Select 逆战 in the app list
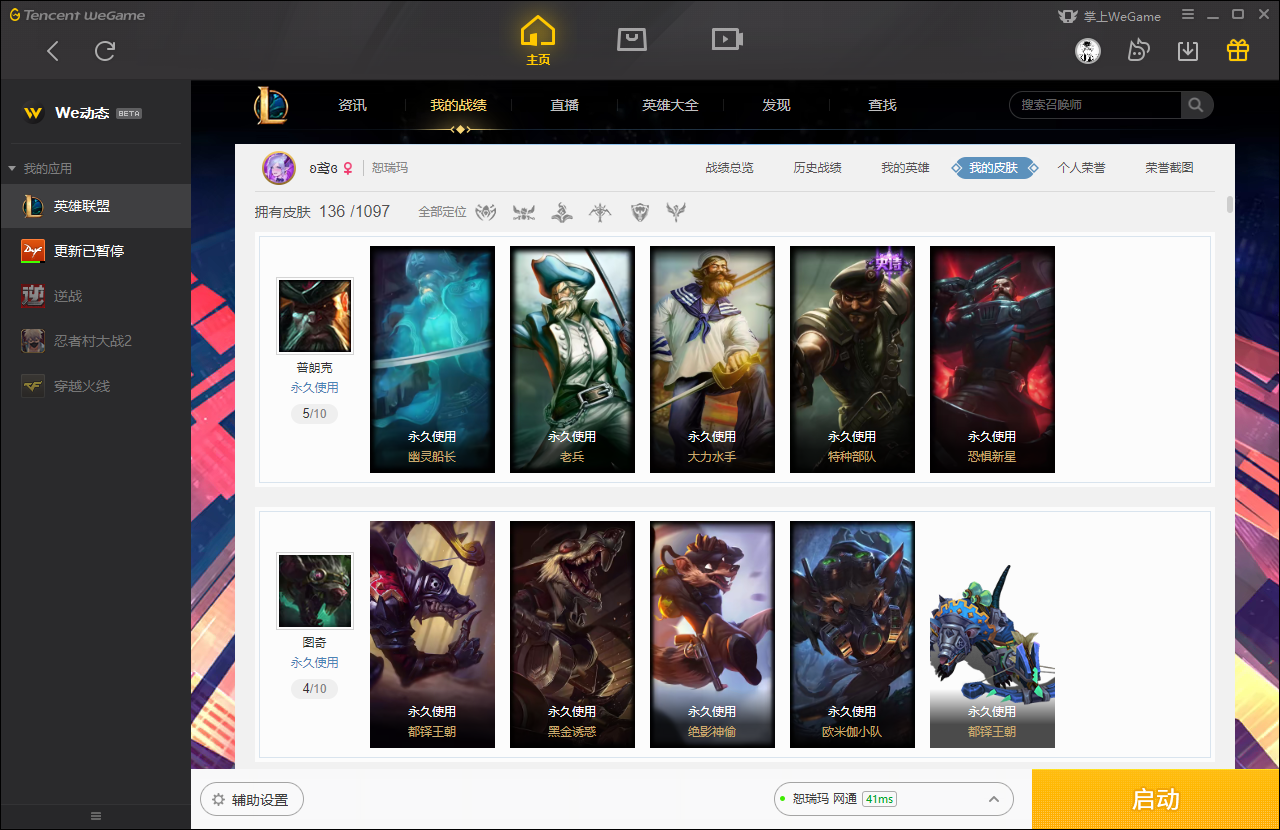Screen dimensions: 1280x830 click(95, 296)
